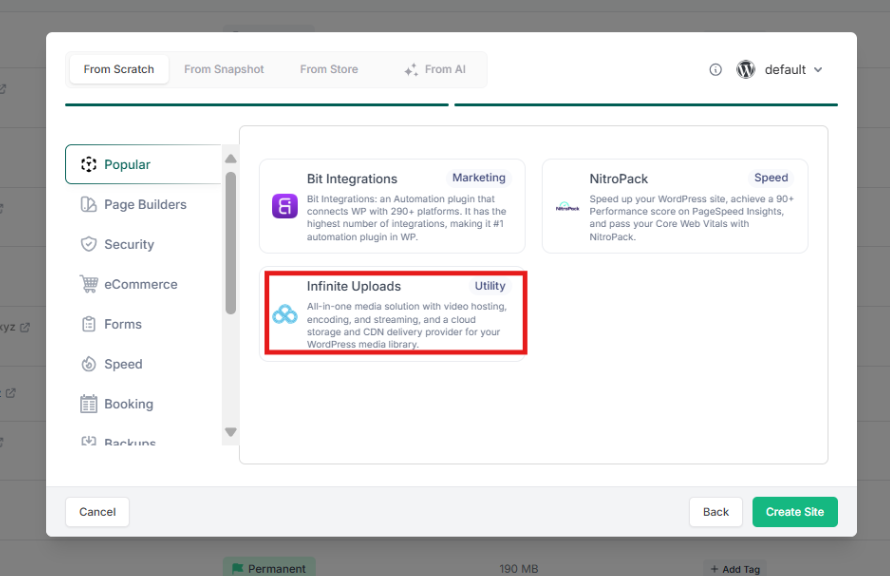Viewport: 890px width, 576px height.
Task: Click the Forms clipboard icon
Action: pyautogui.click(x=89, y=324)
